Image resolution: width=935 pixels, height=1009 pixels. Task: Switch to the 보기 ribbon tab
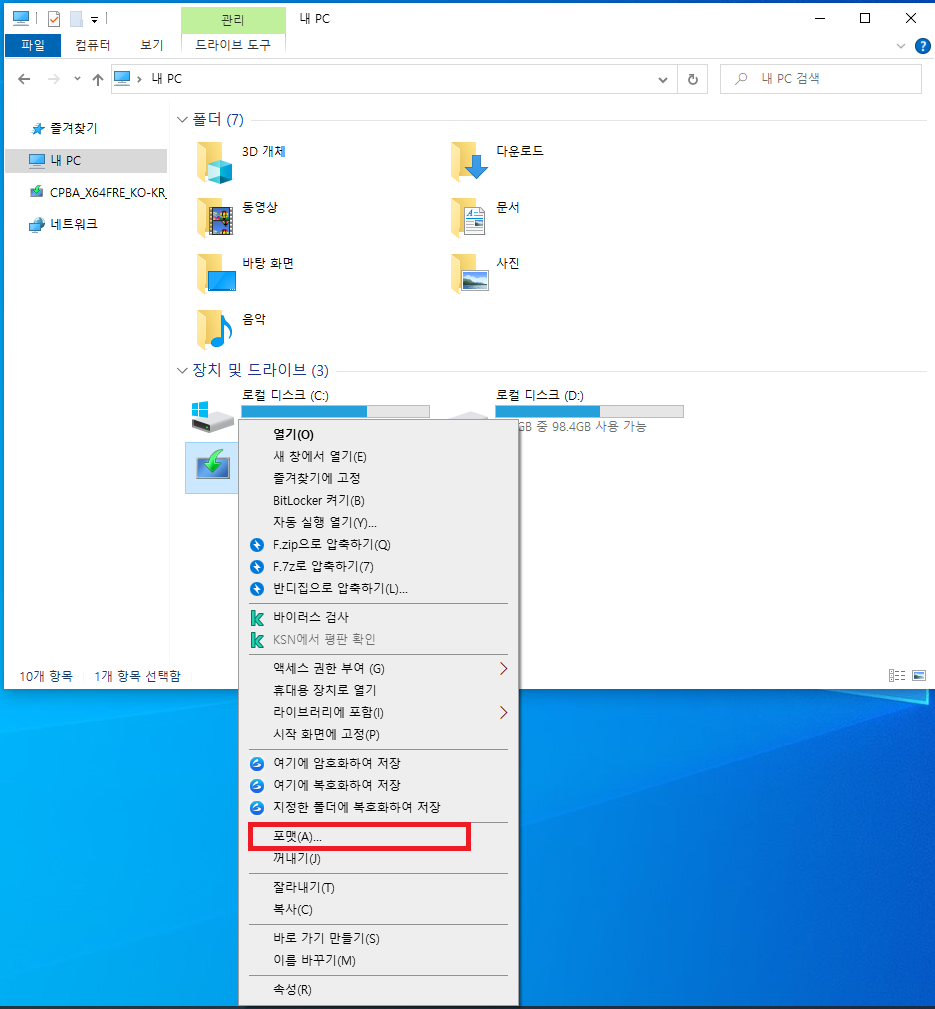152,45
